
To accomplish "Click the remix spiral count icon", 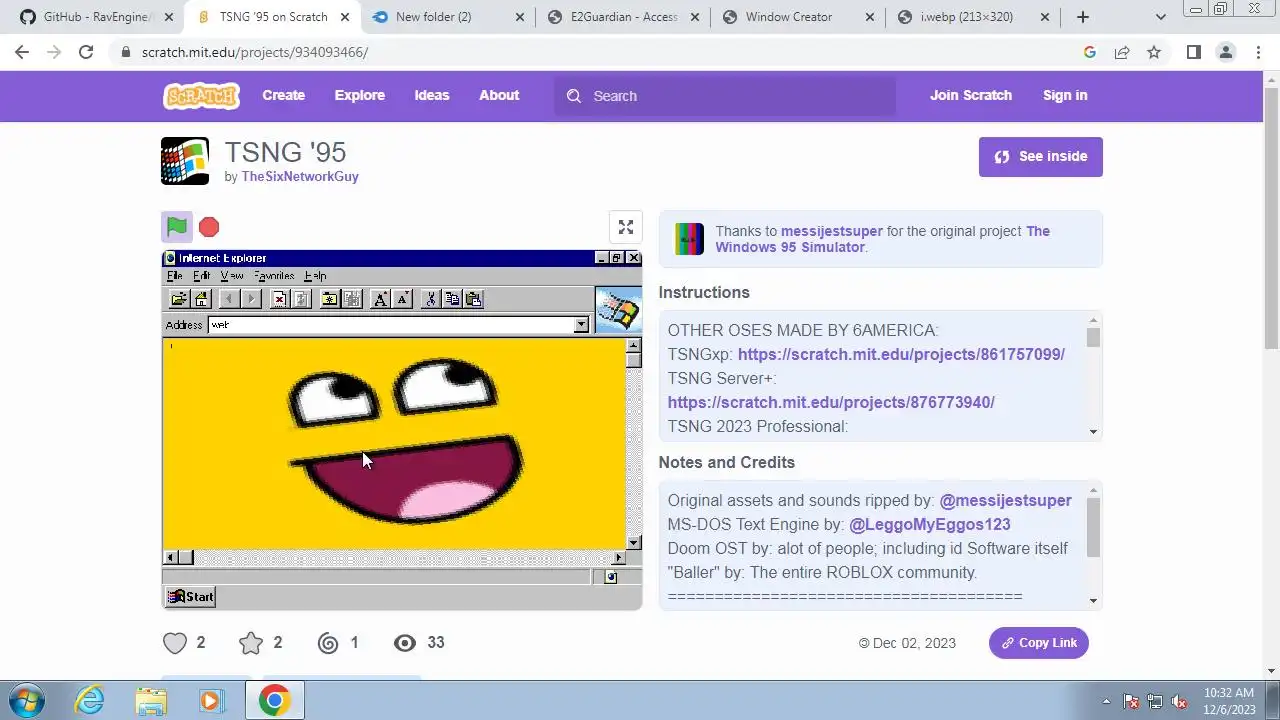I will tap(328, 643).
